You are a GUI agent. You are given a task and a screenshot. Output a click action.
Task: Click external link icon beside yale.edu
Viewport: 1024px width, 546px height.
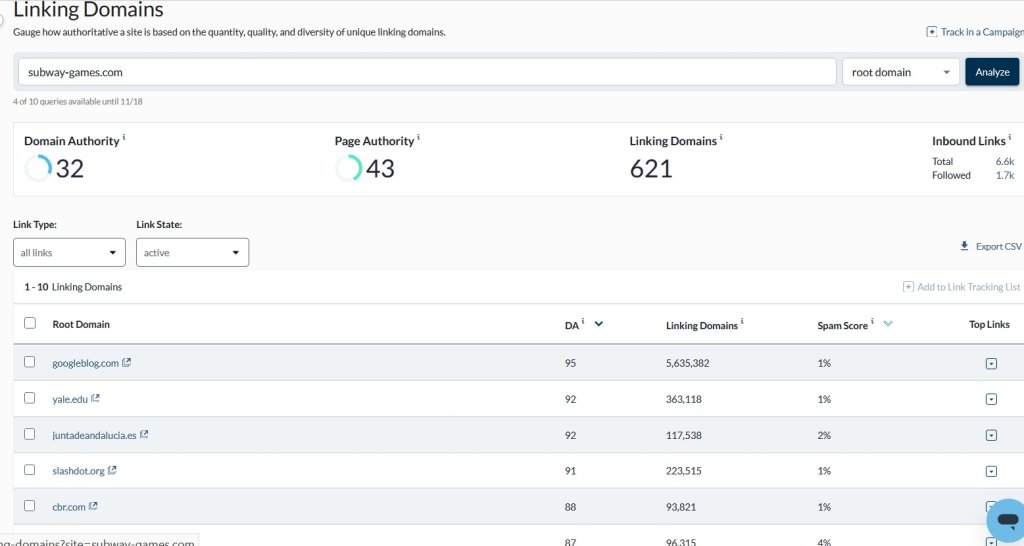[x=95, y=399]
